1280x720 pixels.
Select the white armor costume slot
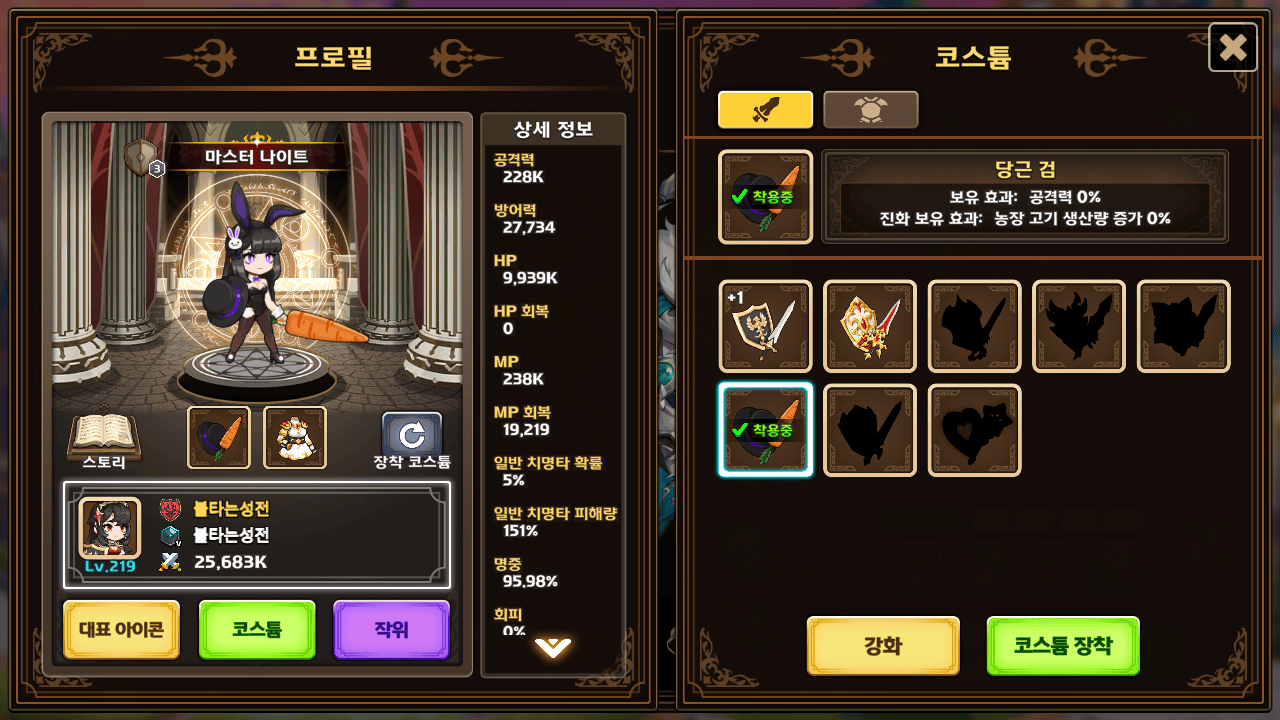pos(295,437)
